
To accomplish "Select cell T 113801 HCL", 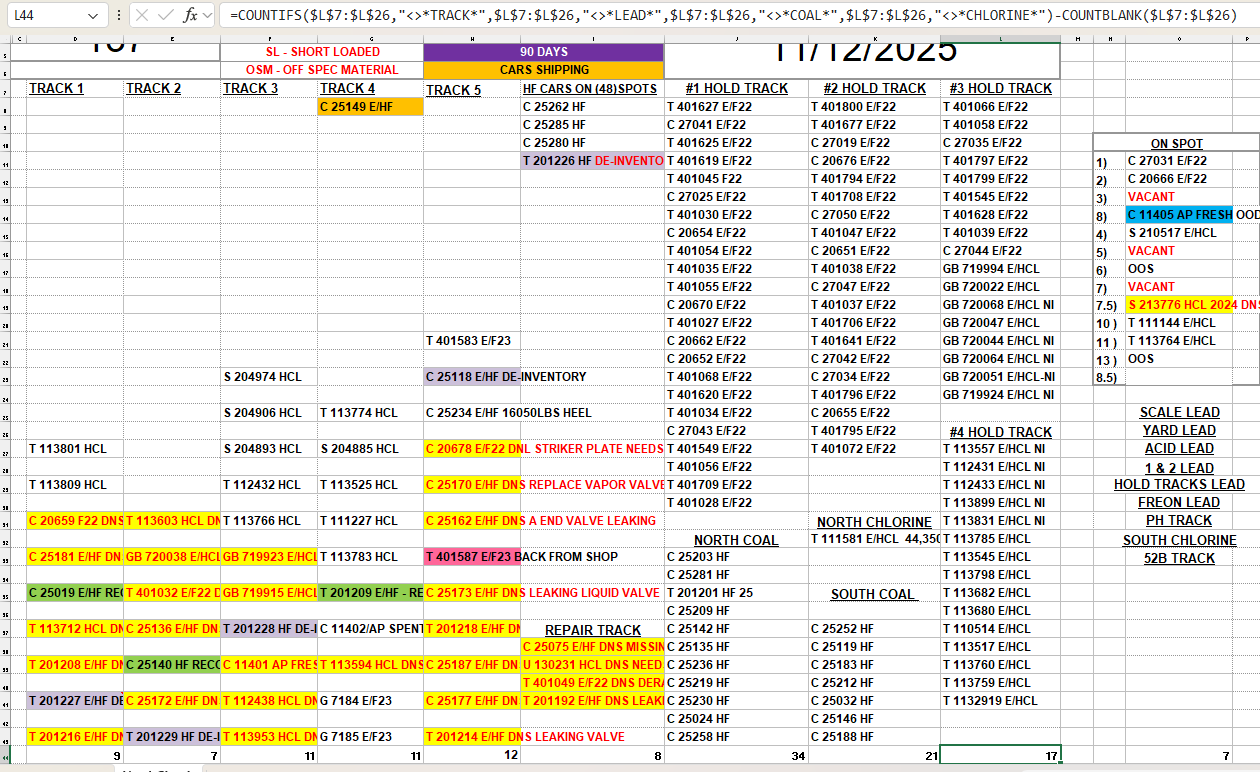I will [75, 448].
